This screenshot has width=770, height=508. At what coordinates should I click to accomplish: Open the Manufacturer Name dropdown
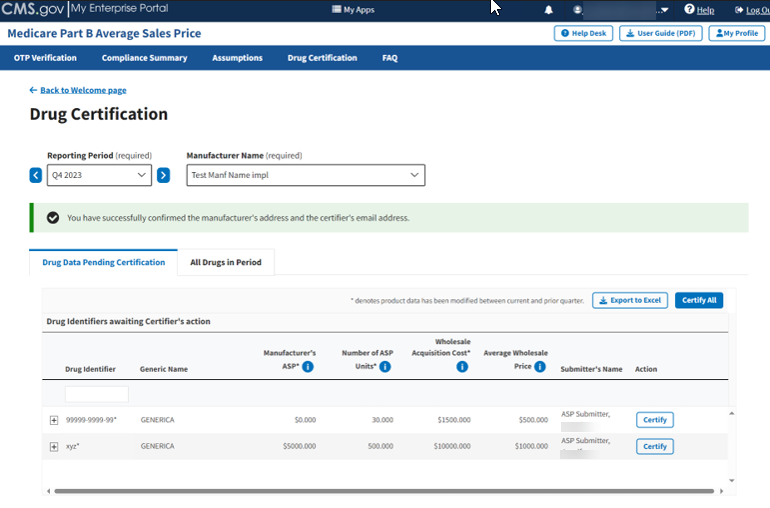[x=305, y=175]
